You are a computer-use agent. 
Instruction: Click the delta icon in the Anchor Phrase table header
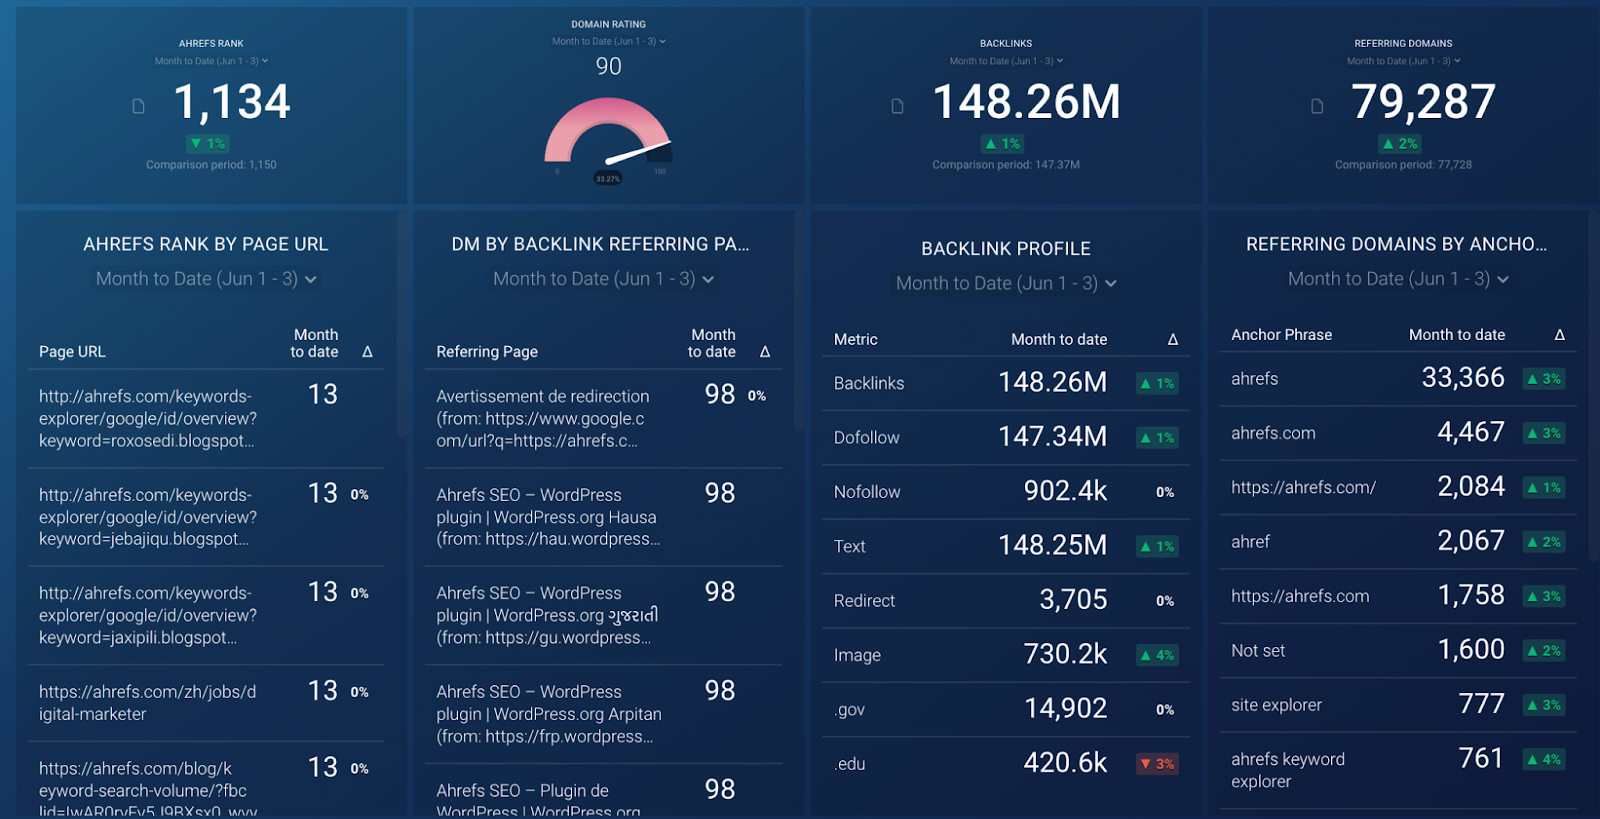click(1560, 335)
